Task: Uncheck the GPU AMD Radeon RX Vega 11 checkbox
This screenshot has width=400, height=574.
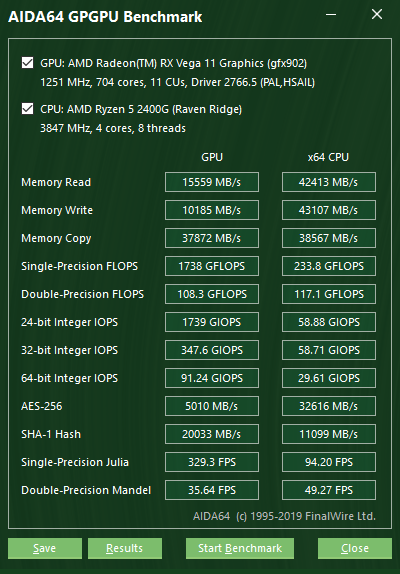Action: click(x=27, y=63)
